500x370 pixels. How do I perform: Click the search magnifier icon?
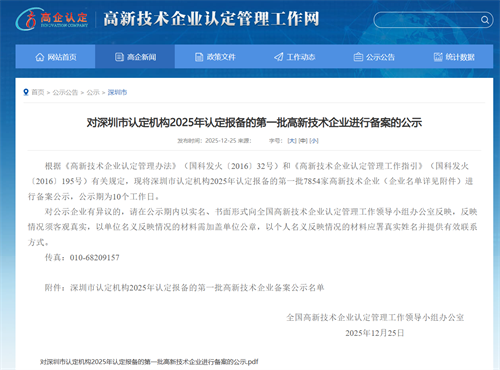484,20
